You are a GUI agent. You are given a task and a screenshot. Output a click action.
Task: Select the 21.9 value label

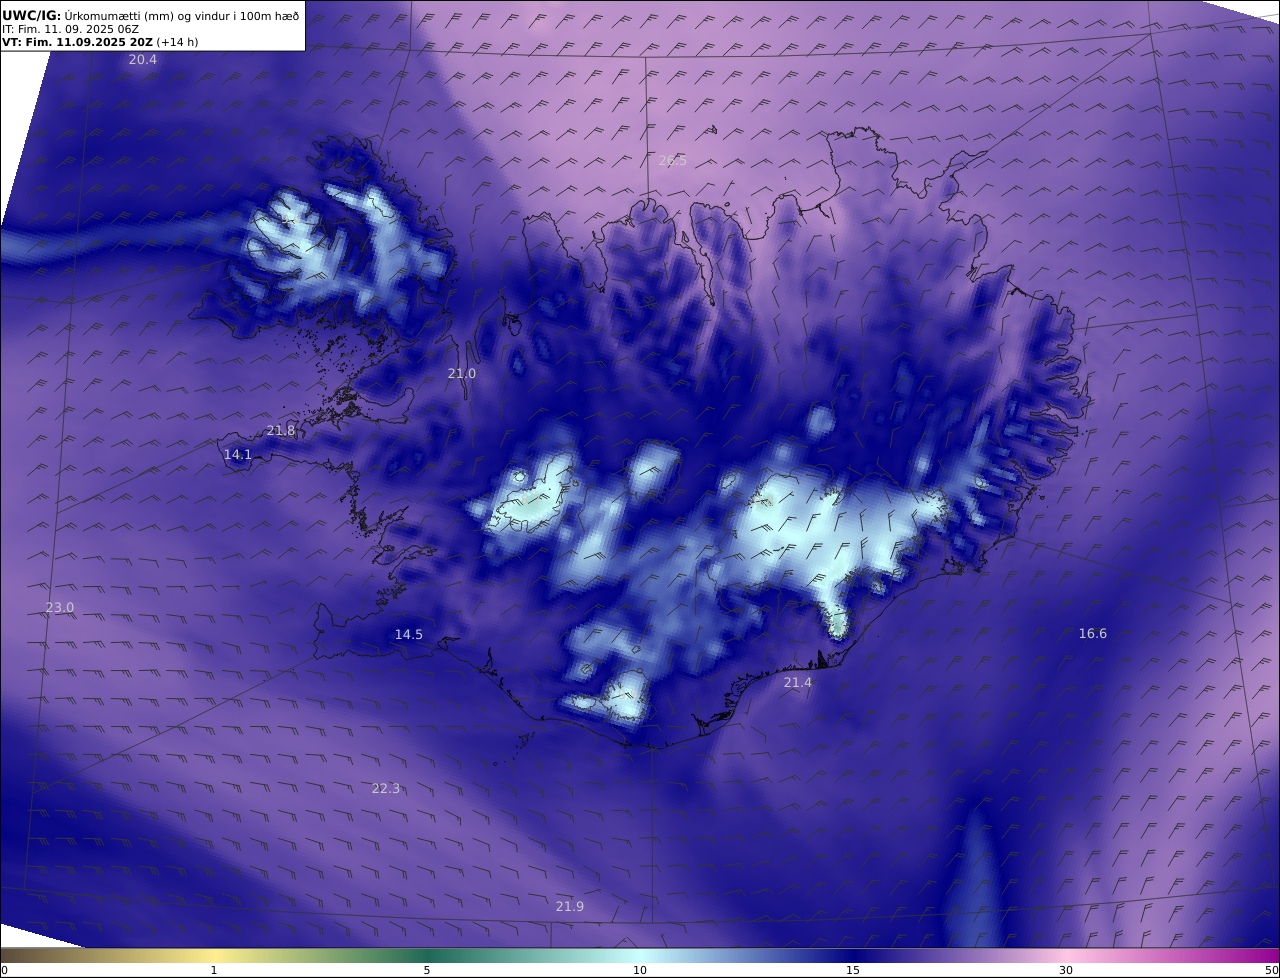pyautogui.click(x=570, y=906)
